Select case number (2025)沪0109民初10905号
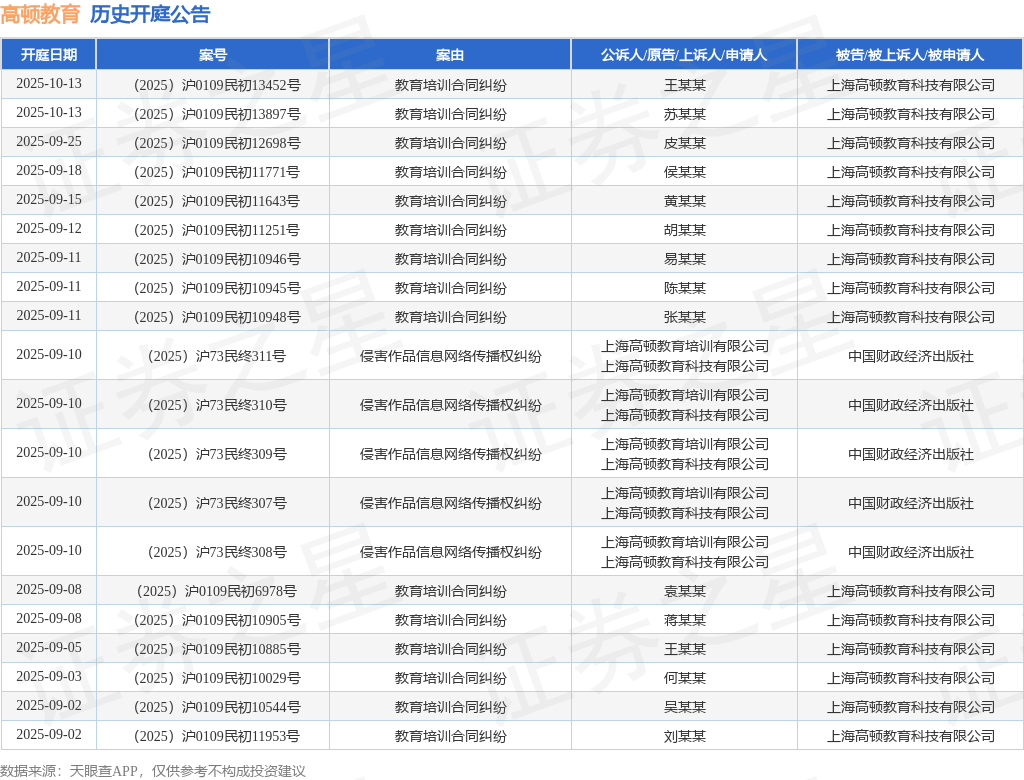1024x780 pixels. pos(217,620)
